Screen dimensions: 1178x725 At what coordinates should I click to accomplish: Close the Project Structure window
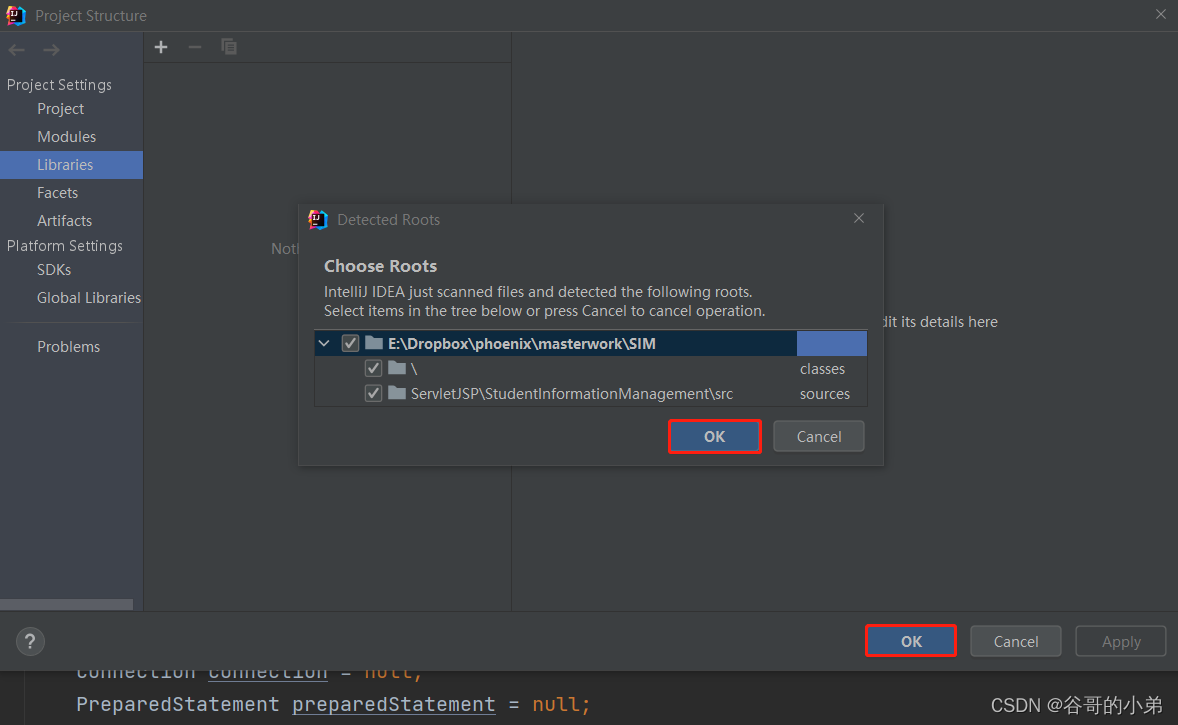[x=1161, y=14]
